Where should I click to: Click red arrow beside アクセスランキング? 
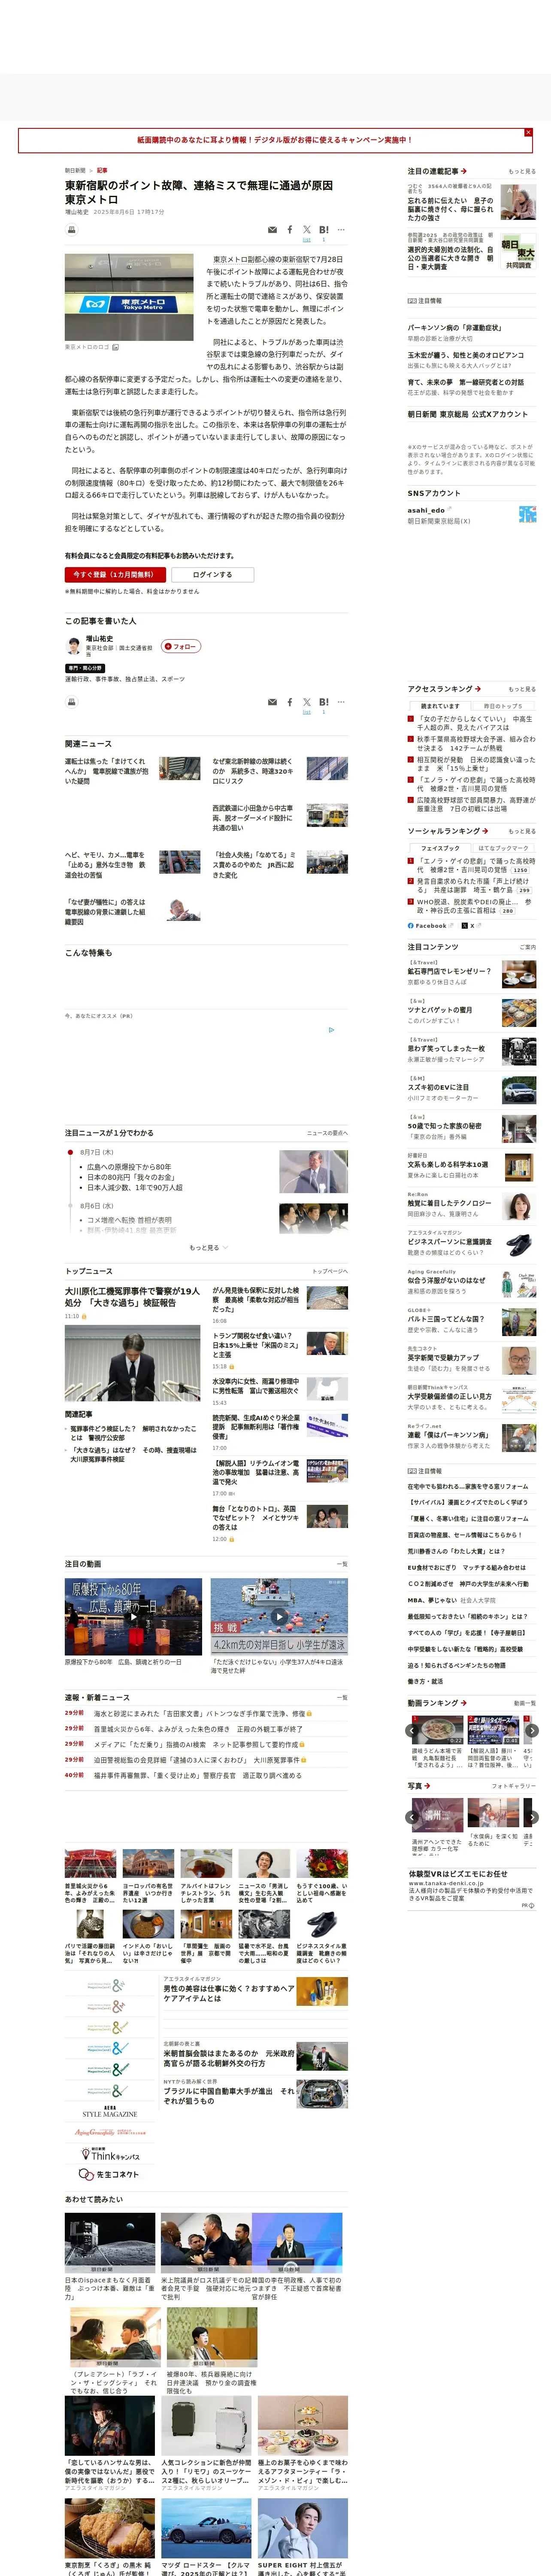point(478,689)
